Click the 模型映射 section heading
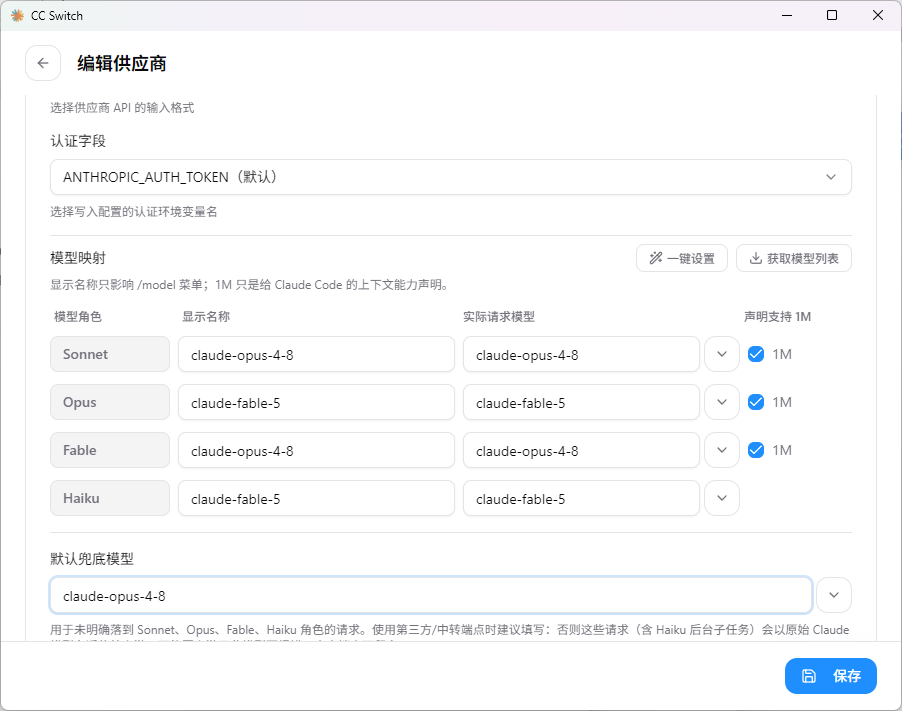Image resolution: width=902 pixels, height=711 pixels. (x=78, y=258)
